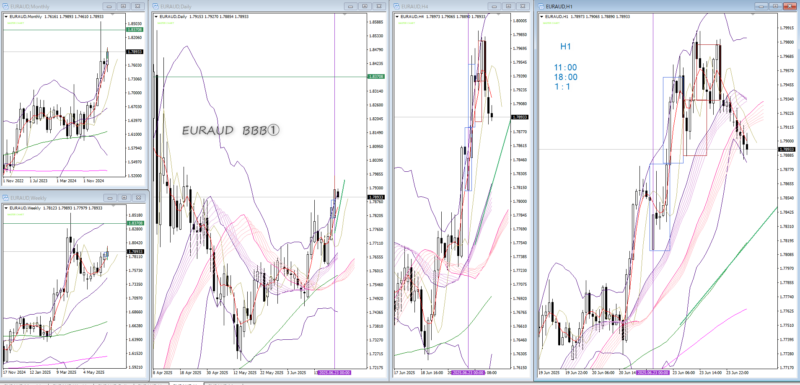Screen dimensions: 800x385
Task: Click the EURAUD,Monthly window icon
Action: (x=6, y=7)
